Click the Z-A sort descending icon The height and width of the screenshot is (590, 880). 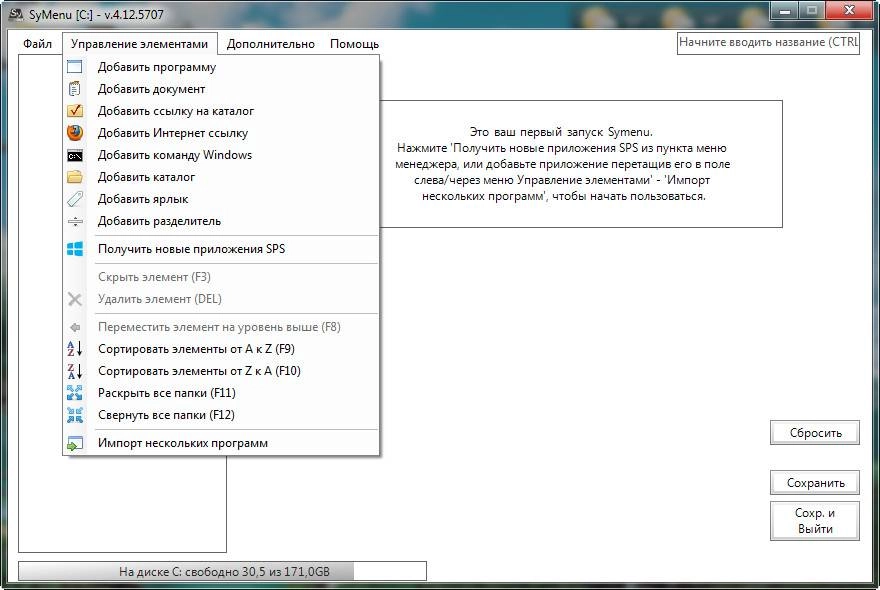click(x=75, y=371)
